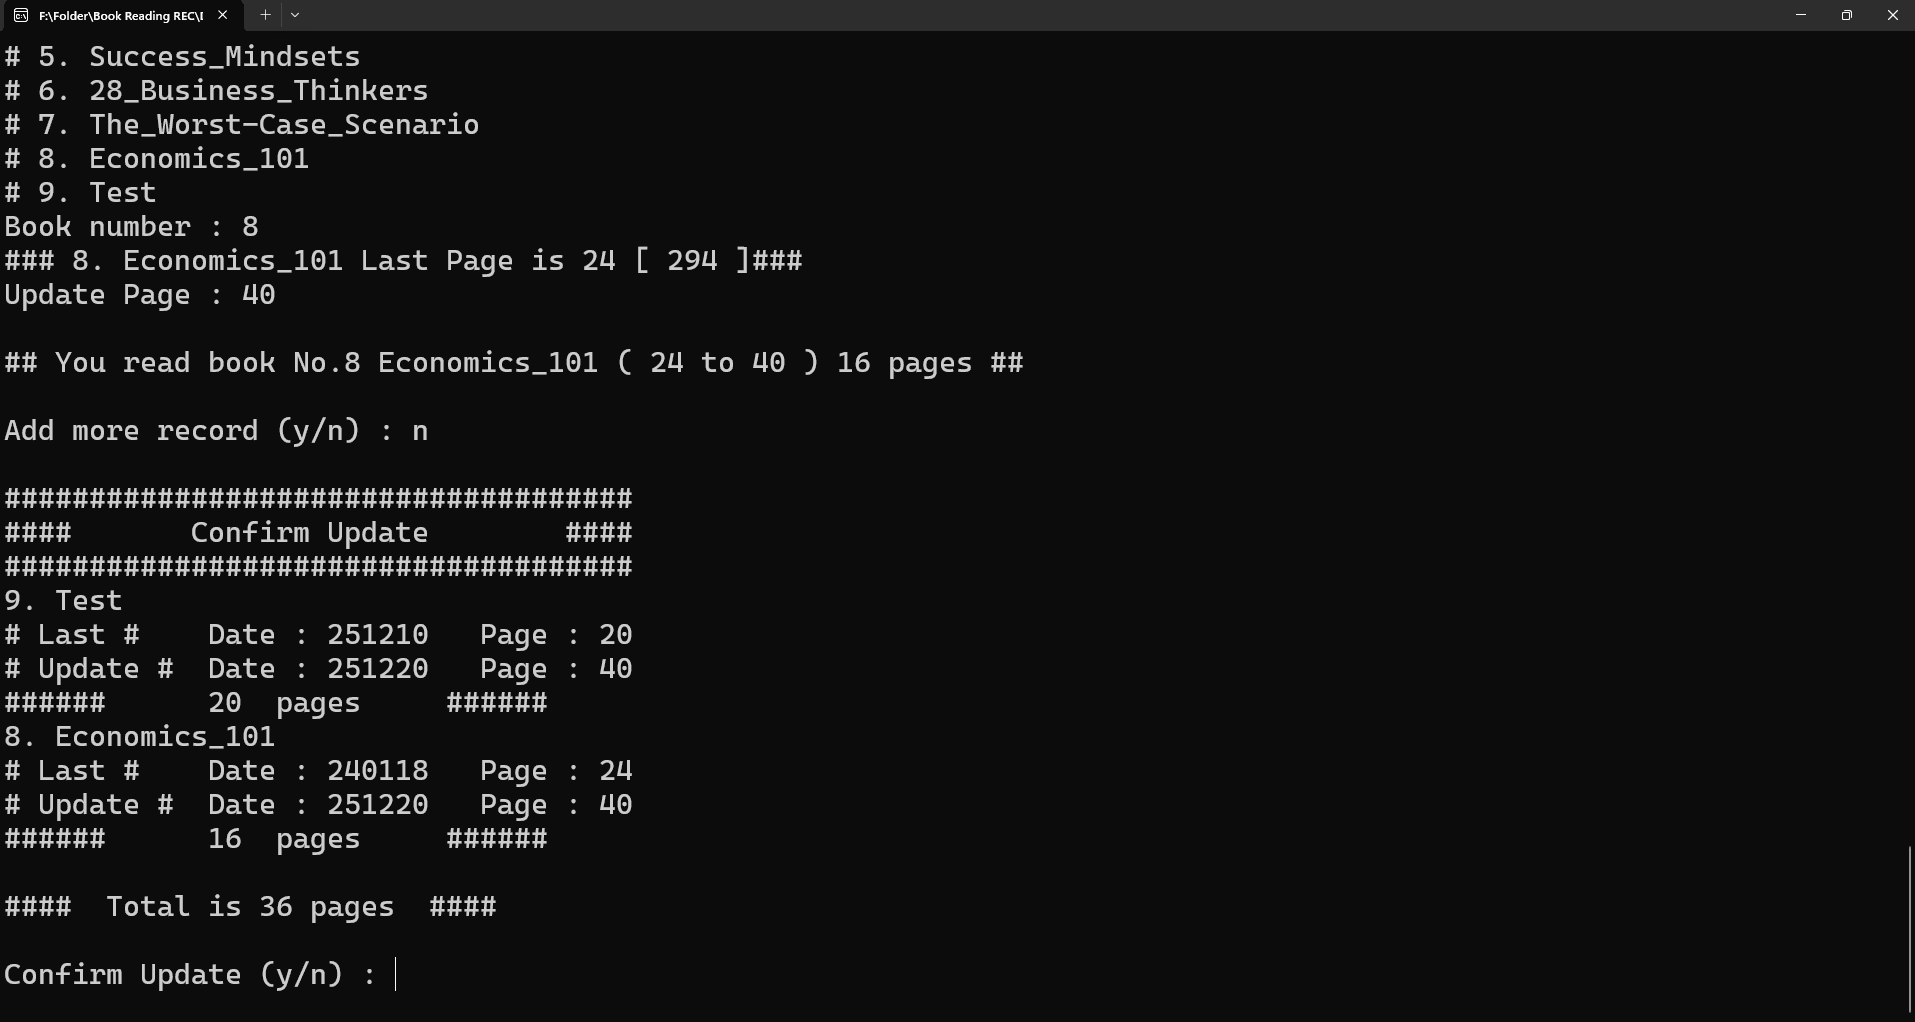Click the 'You read book No.8' summary line
Image resolution: width=1915 pixels, height=1022 pixels.
tap(514, 363)
